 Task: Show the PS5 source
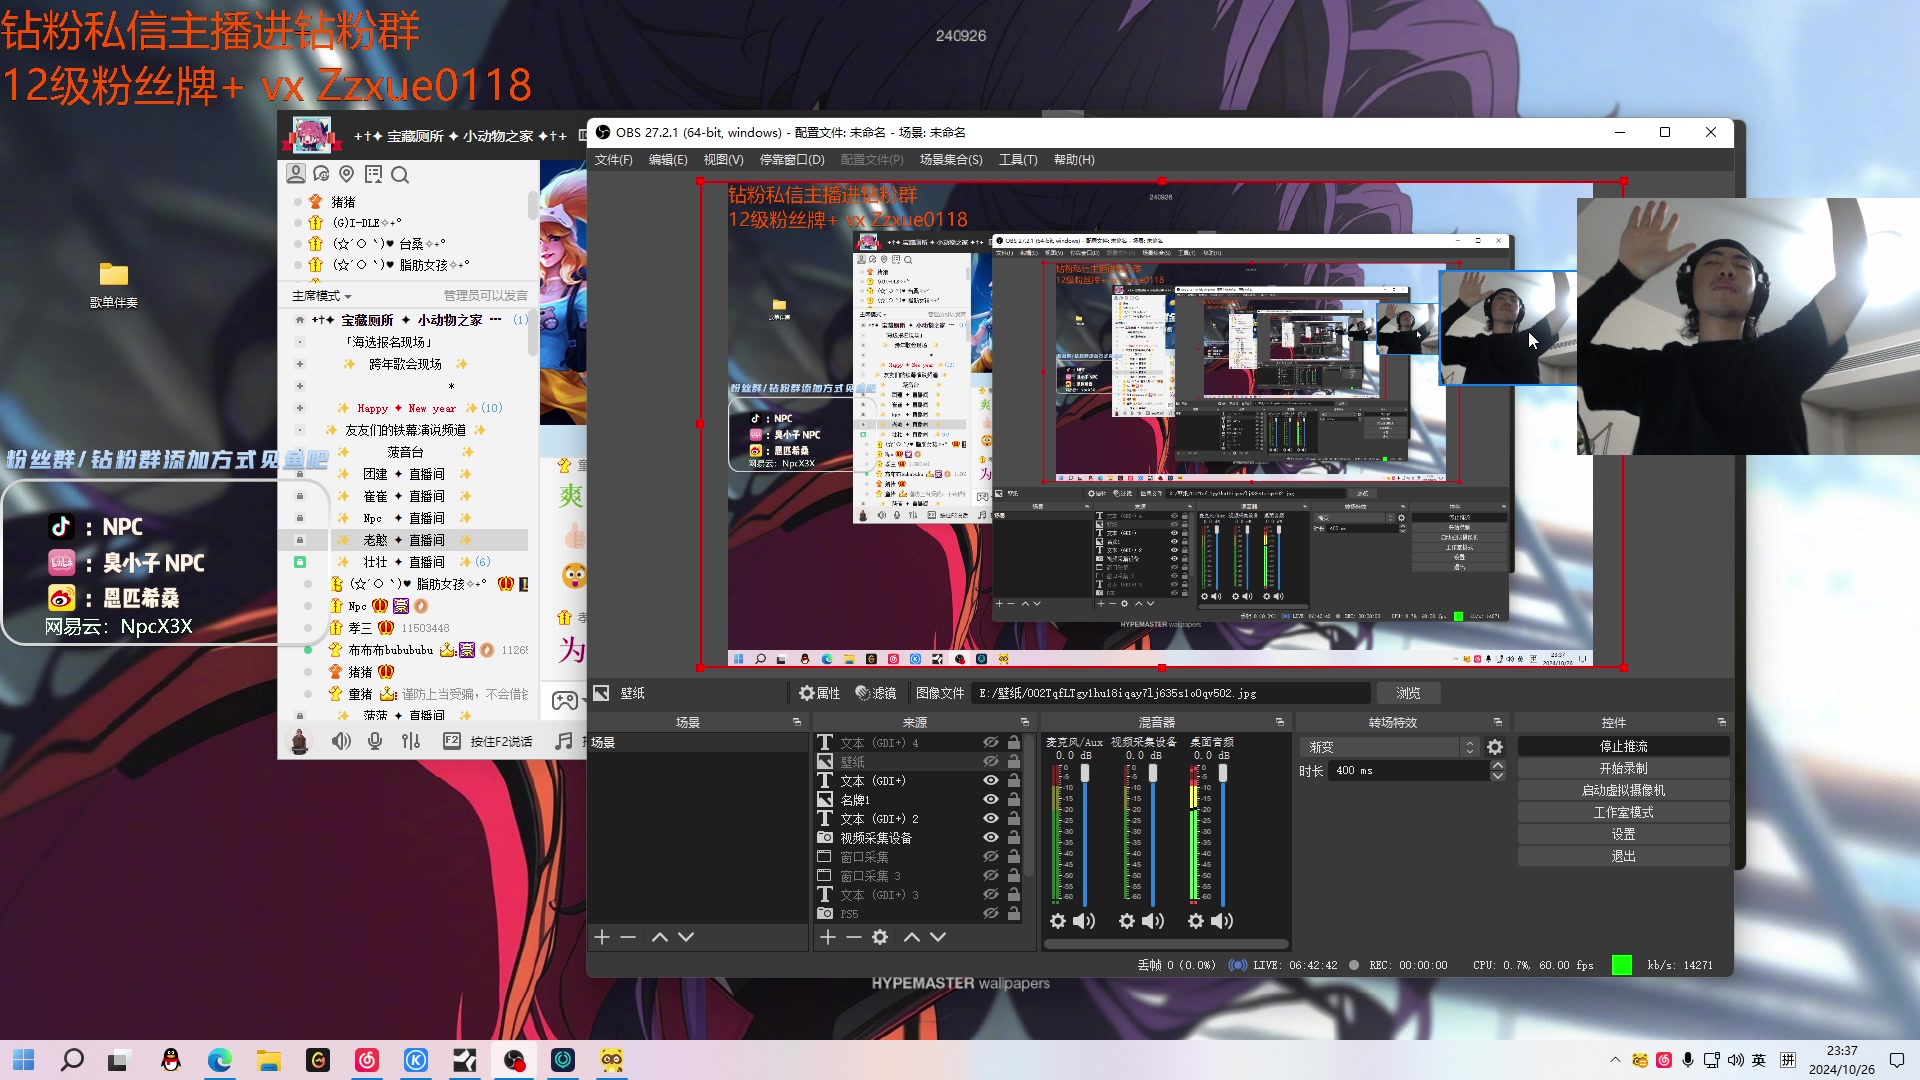coord(991,914)
